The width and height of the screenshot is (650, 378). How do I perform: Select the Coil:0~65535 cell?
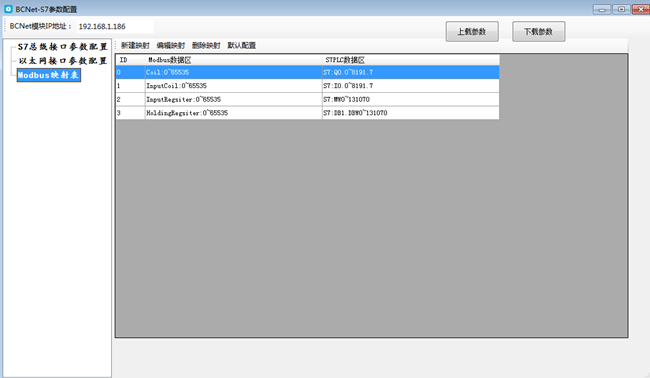[234, 72]
